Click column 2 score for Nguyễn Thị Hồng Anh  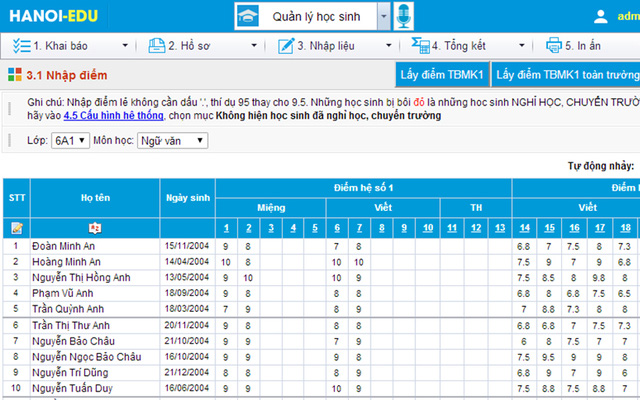point(248,278)
